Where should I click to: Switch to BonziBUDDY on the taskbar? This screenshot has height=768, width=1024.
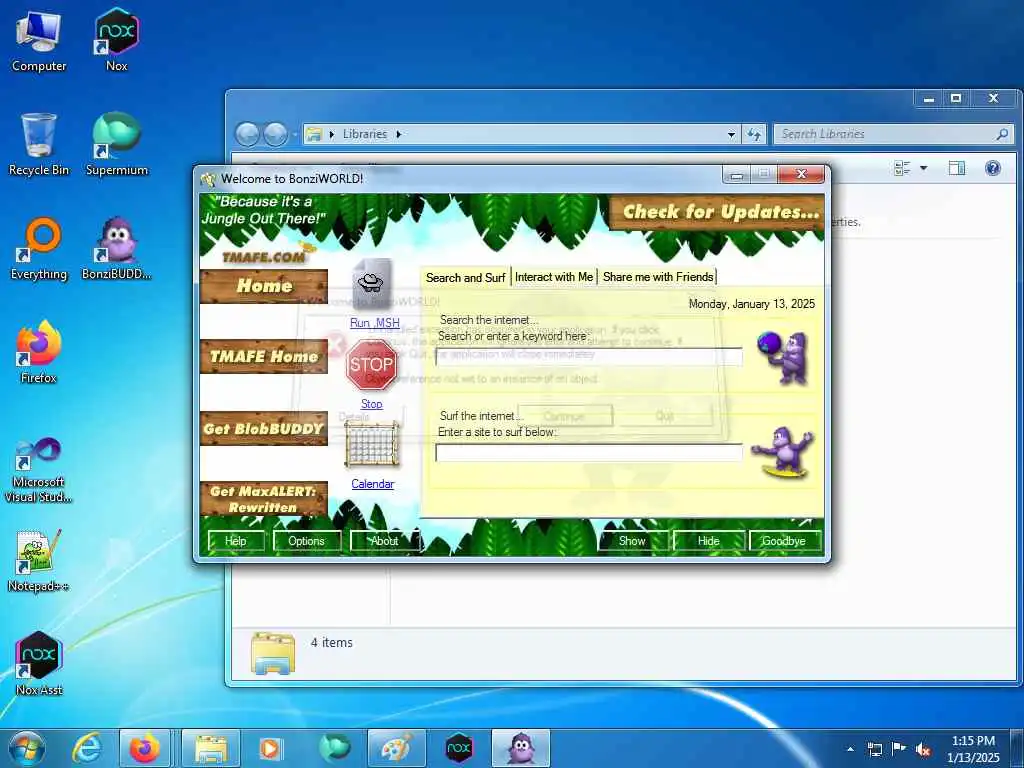click(520, 748)
